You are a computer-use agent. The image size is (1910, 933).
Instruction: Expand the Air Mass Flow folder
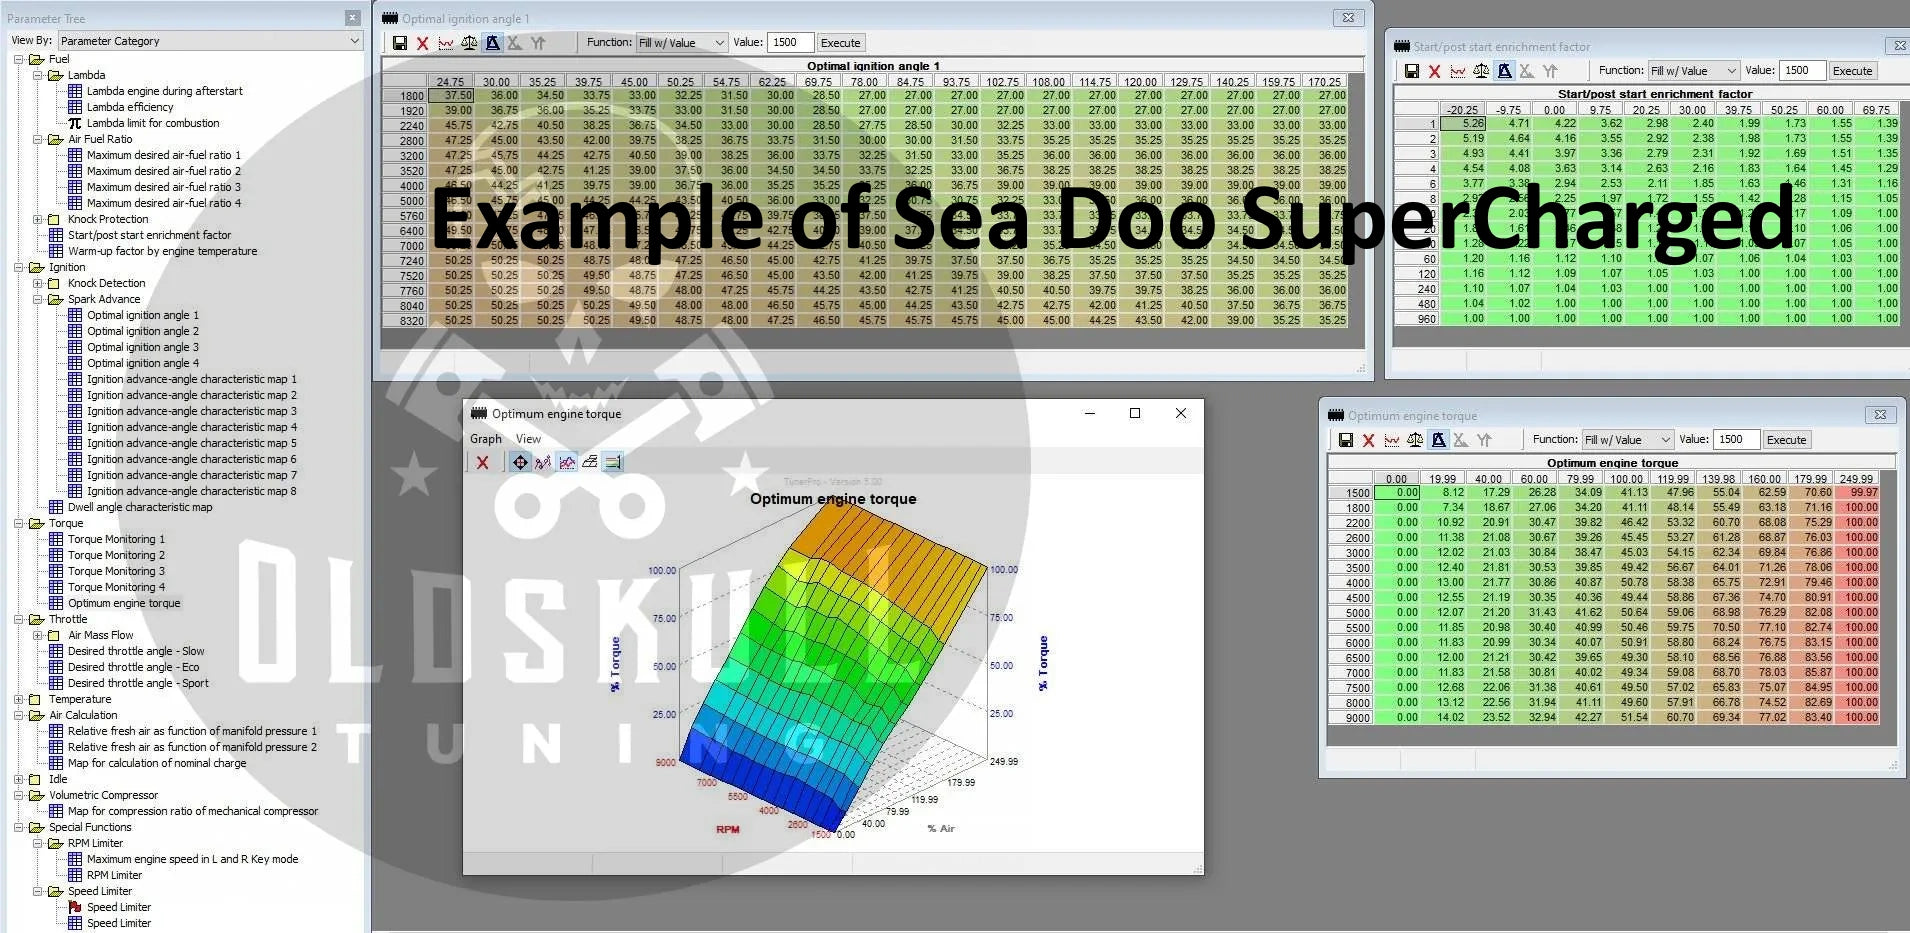(x=38, y=635)
